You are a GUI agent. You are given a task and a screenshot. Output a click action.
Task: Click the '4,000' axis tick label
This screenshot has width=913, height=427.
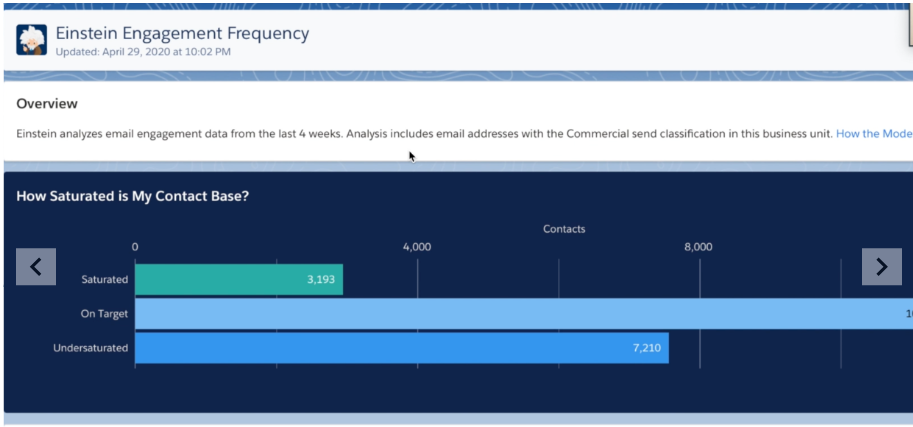pyautogui.click(x=417, y=247)
